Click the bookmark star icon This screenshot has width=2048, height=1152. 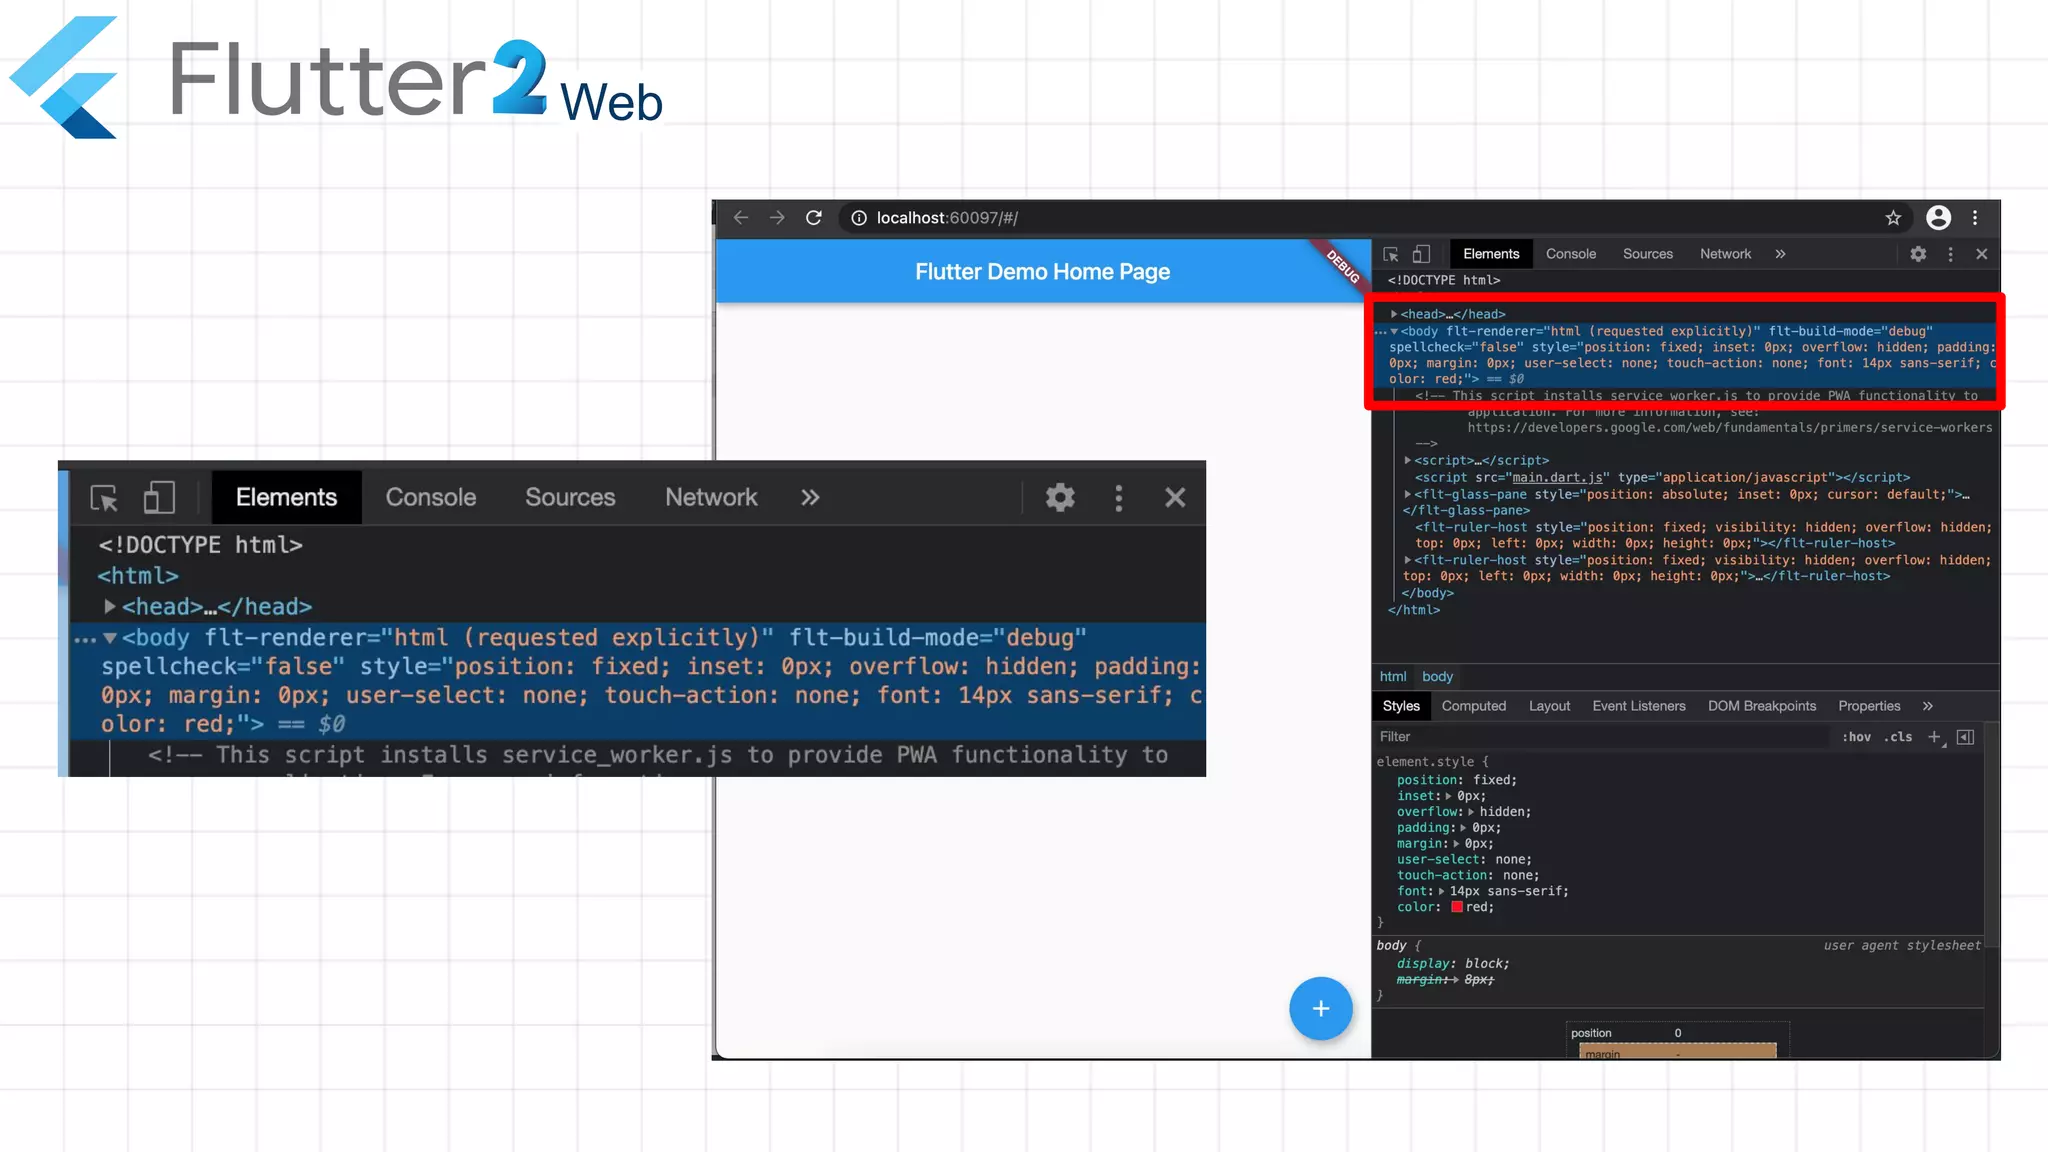(x=1893, y=218)
